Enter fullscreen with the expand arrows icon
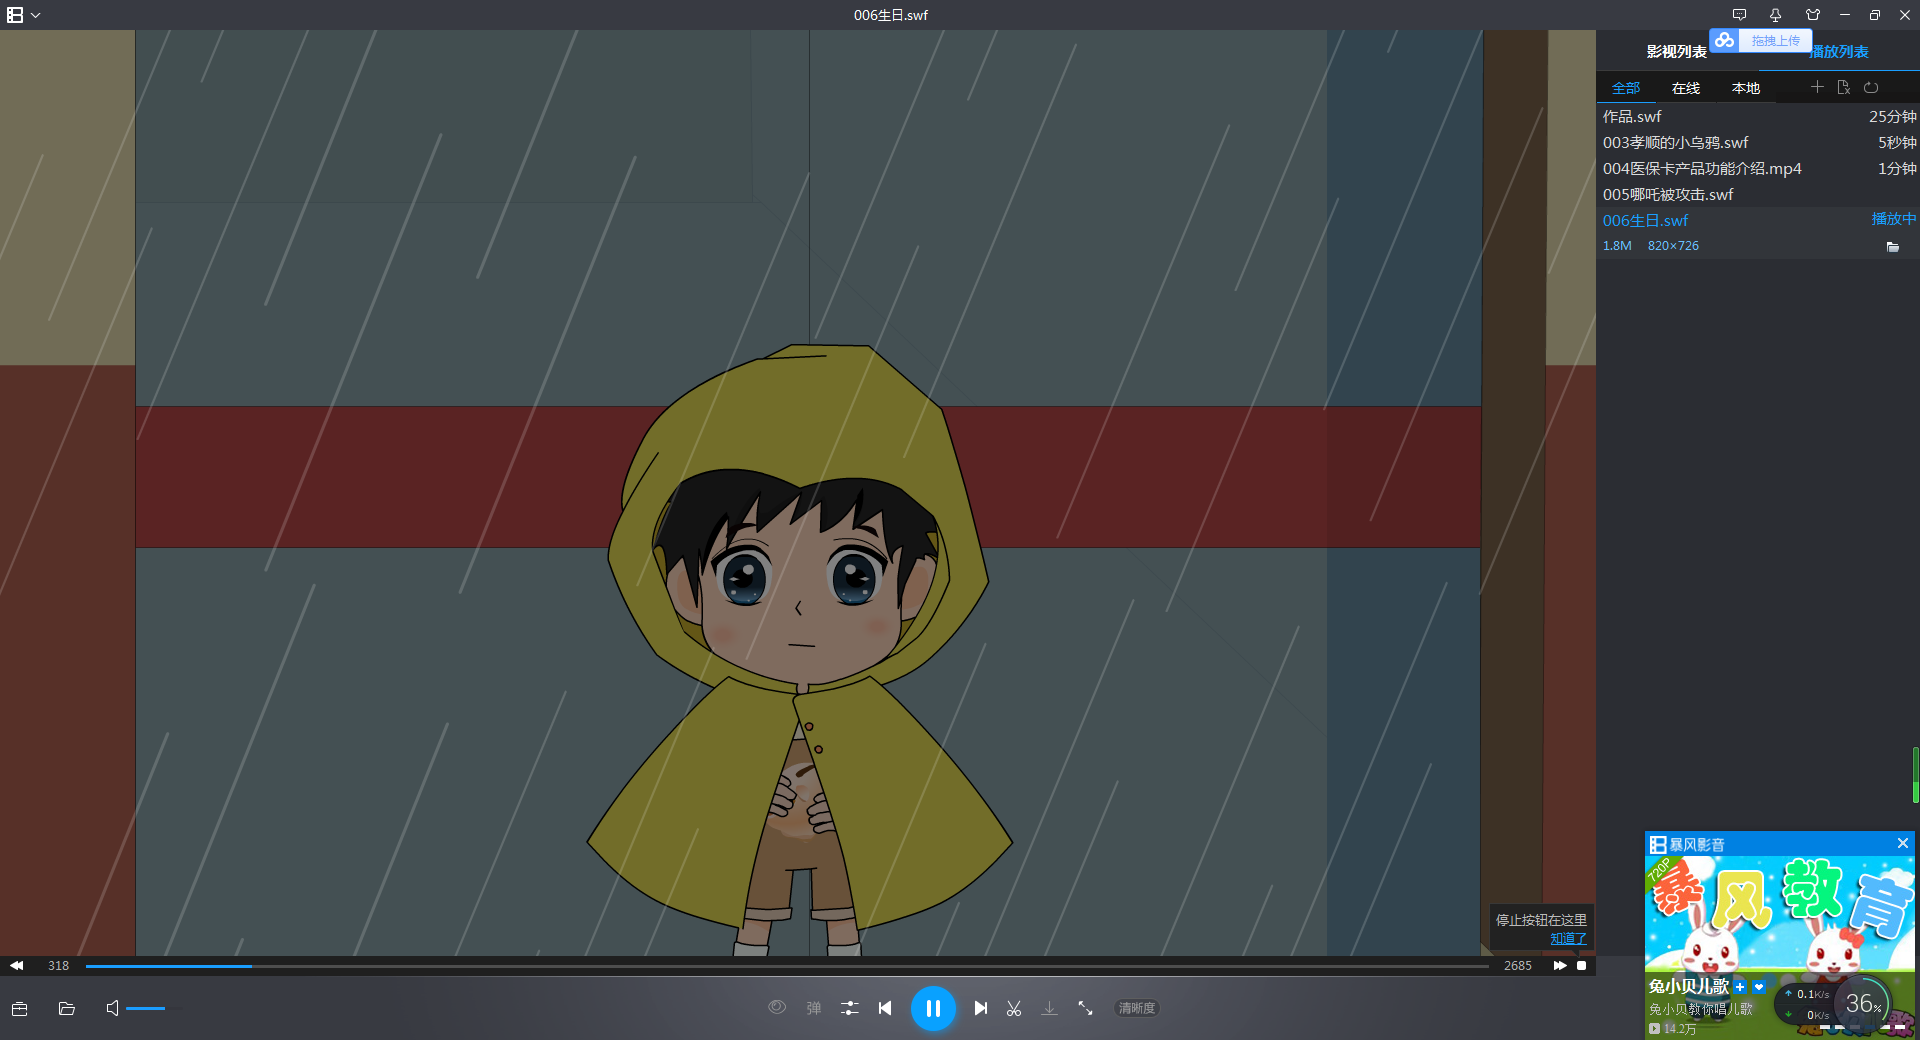 tap(1085, 1008)
